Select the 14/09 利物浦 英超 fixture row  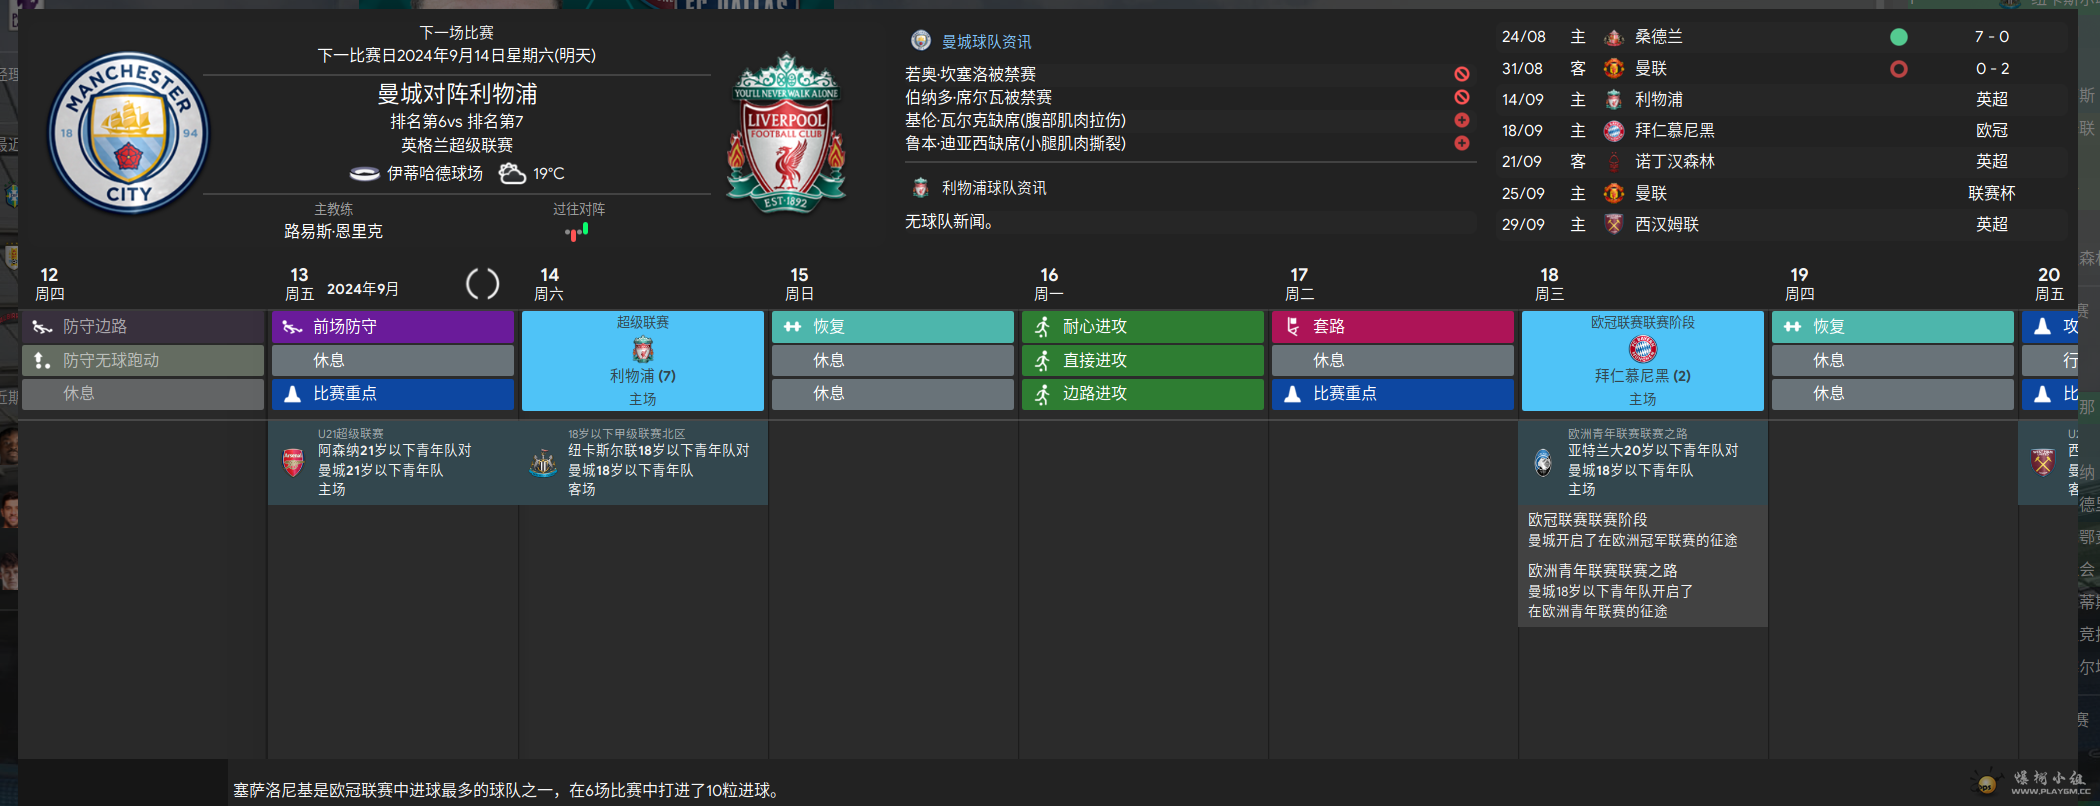point(1780,99)
